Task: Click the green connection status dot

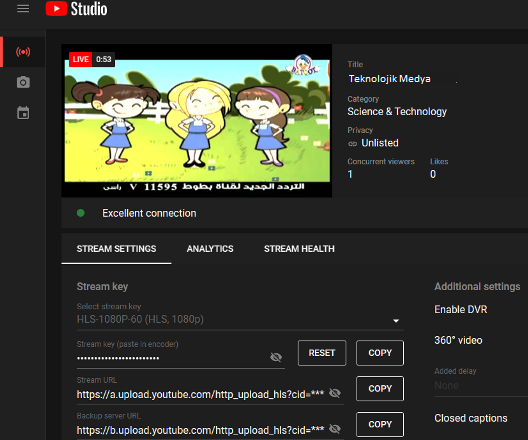Action: 80,213
